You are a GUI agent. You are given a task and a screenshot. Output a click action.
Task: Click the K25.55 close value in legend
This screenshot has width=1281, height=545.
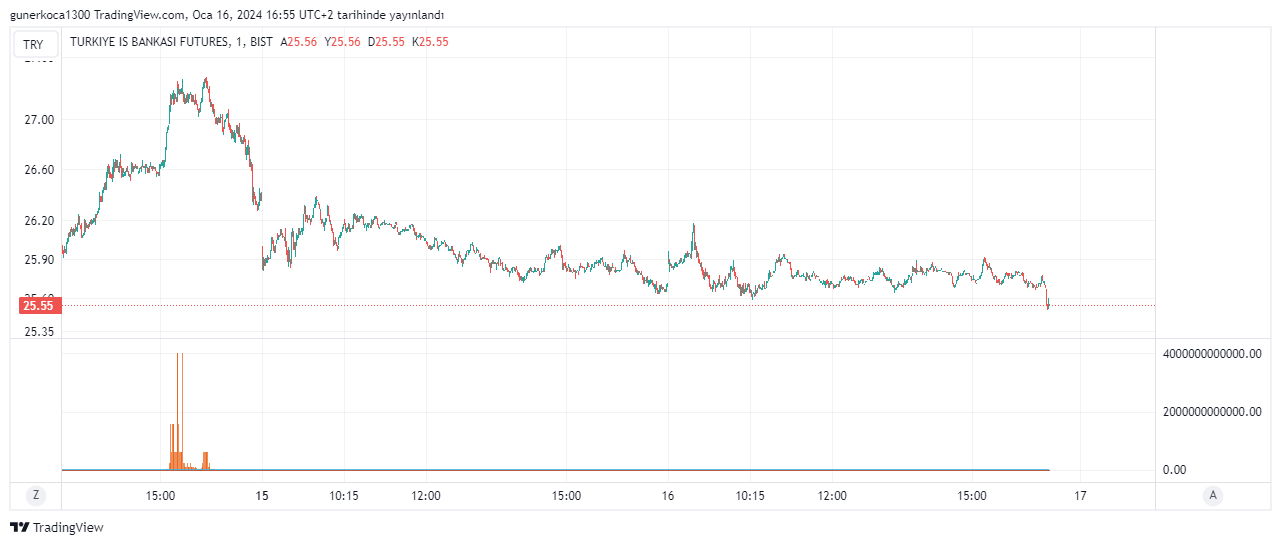click(x=430, y=42)
